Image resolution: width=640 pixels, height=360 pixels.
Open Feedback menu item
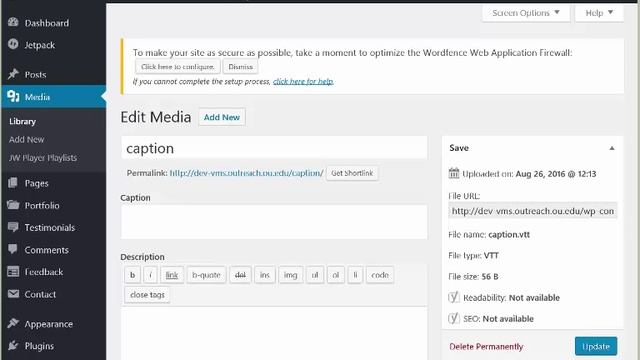coord(43,272)
